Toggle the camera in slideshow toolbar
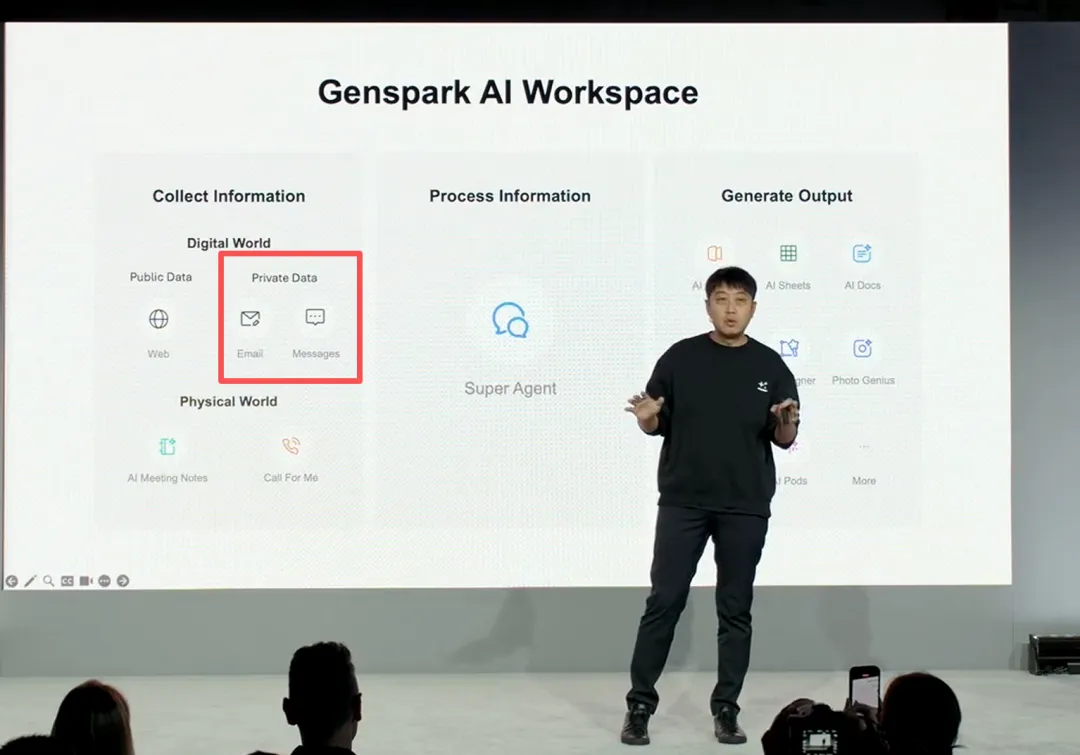This screenshot has width=1080, height=755. tap(86, 581)
